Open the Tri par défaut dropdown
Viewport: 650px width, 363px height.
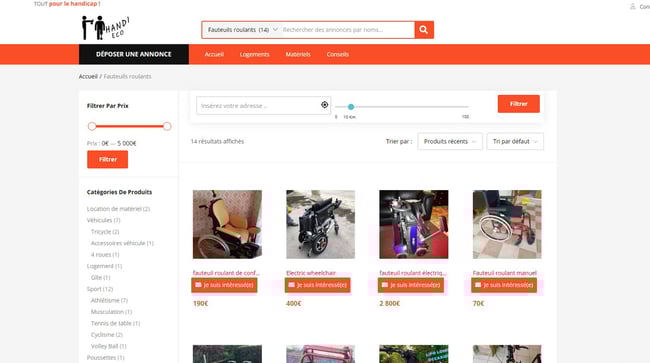515,141
